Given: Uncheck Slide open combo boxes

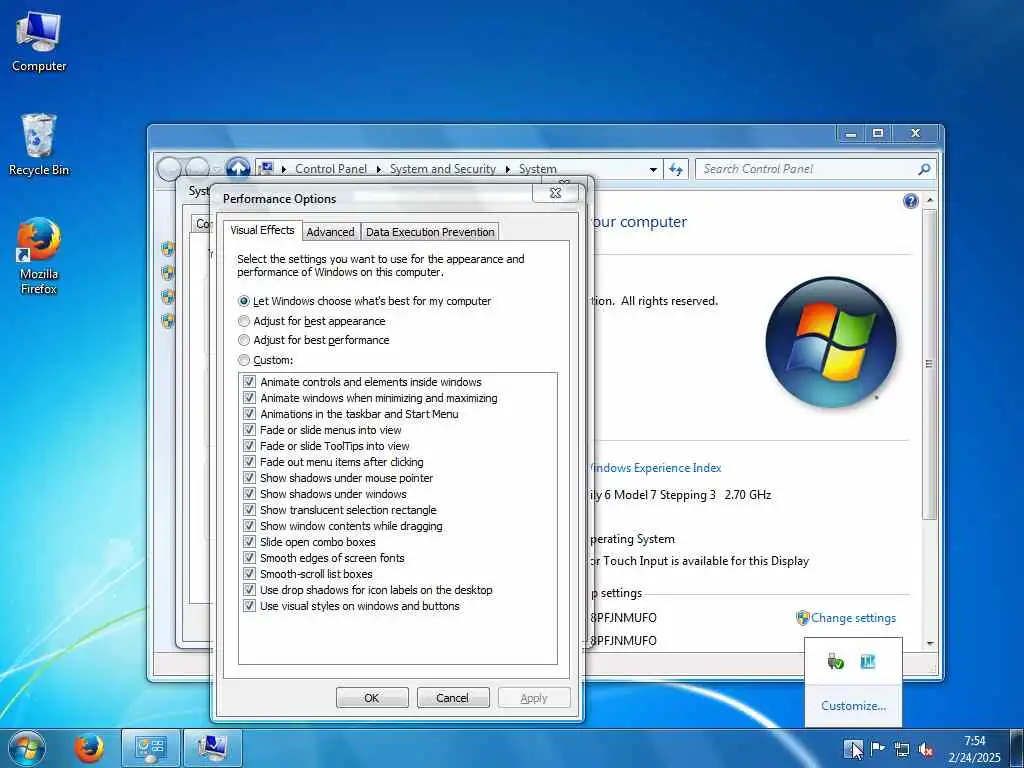Looking at the screenshot, I should pyautogui.click(x=249, y=542).
